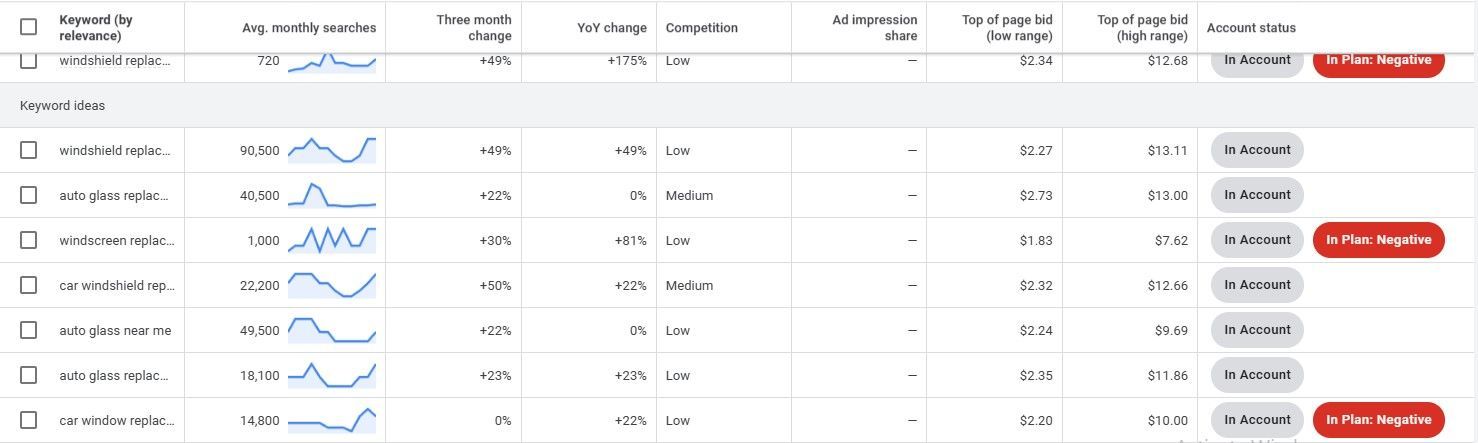The width and height of the screenshot is (1478, 443).
Task: Open the car windshield rep... keyword text
Action: pos(117,285)
